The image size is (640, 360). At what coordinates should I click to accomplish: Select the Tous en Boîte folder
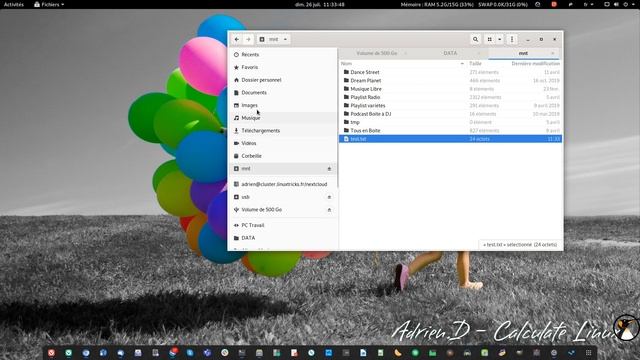tap(450, 130)
